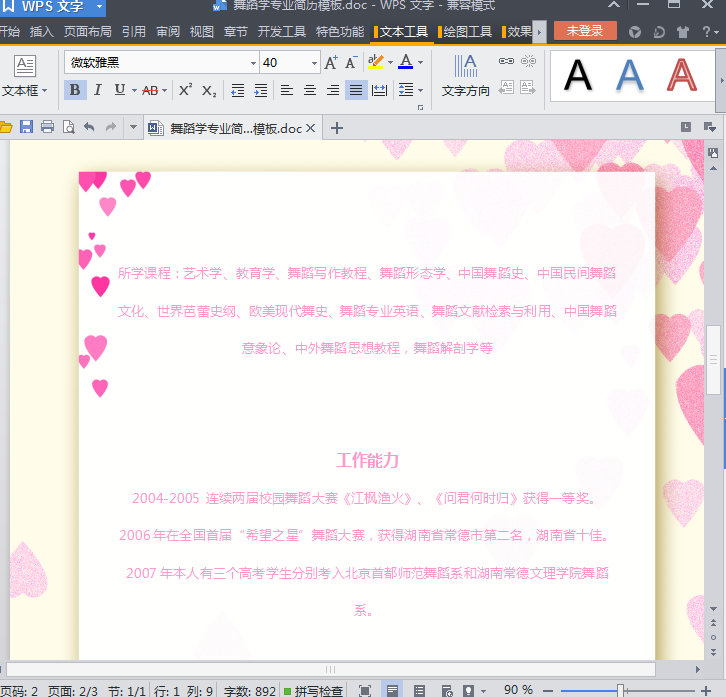Expand the 文本框 text box dropdown
Screen dimensions: 726x697
(x=44, y=90)
